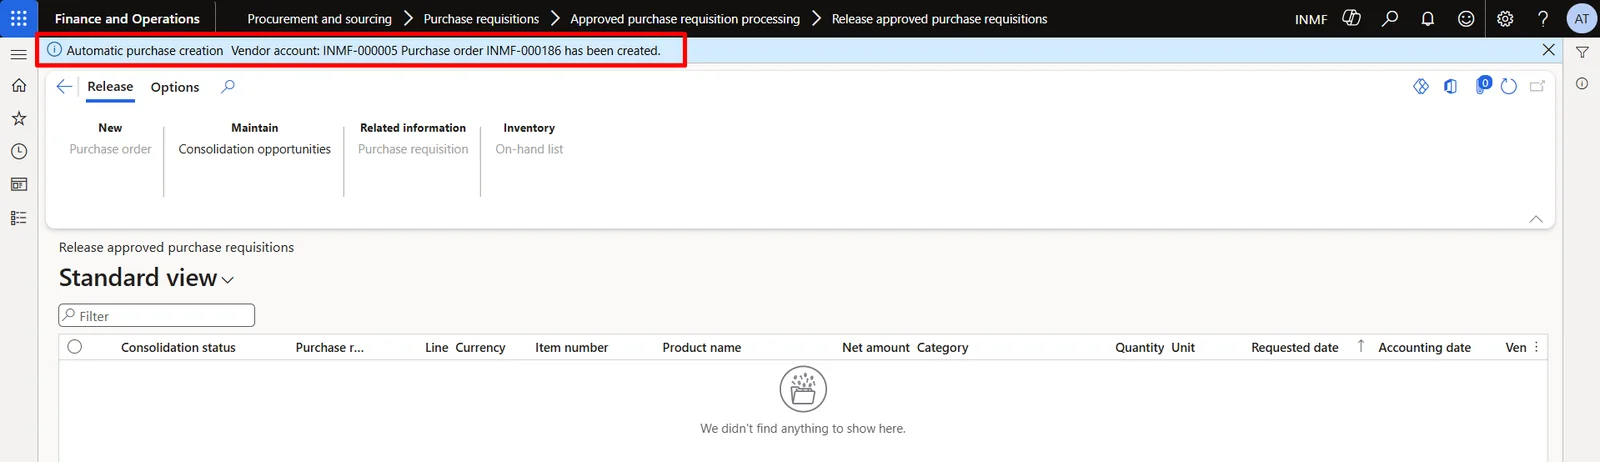Go to Home in left sidebar
The height and width of the screenshot is (462, 1600).
coord(19,86)
